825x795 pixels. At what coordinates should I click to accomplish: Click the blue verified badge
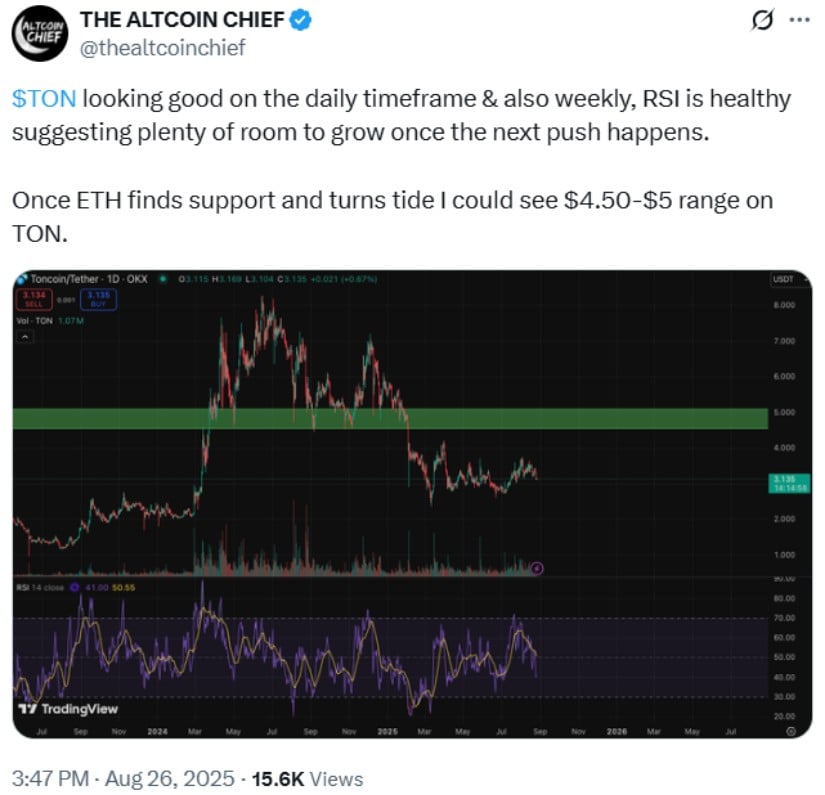point(300,20)
